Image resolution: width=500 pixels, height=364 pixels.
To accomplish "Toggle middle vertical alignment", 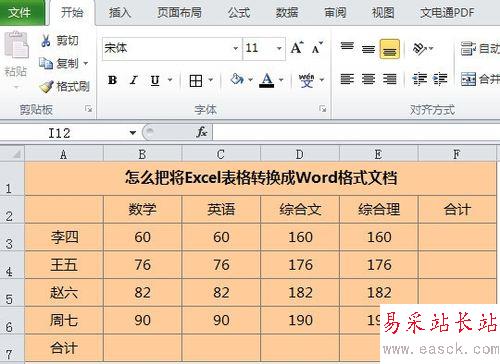I will pyautogui.click(x=368, y=49).
